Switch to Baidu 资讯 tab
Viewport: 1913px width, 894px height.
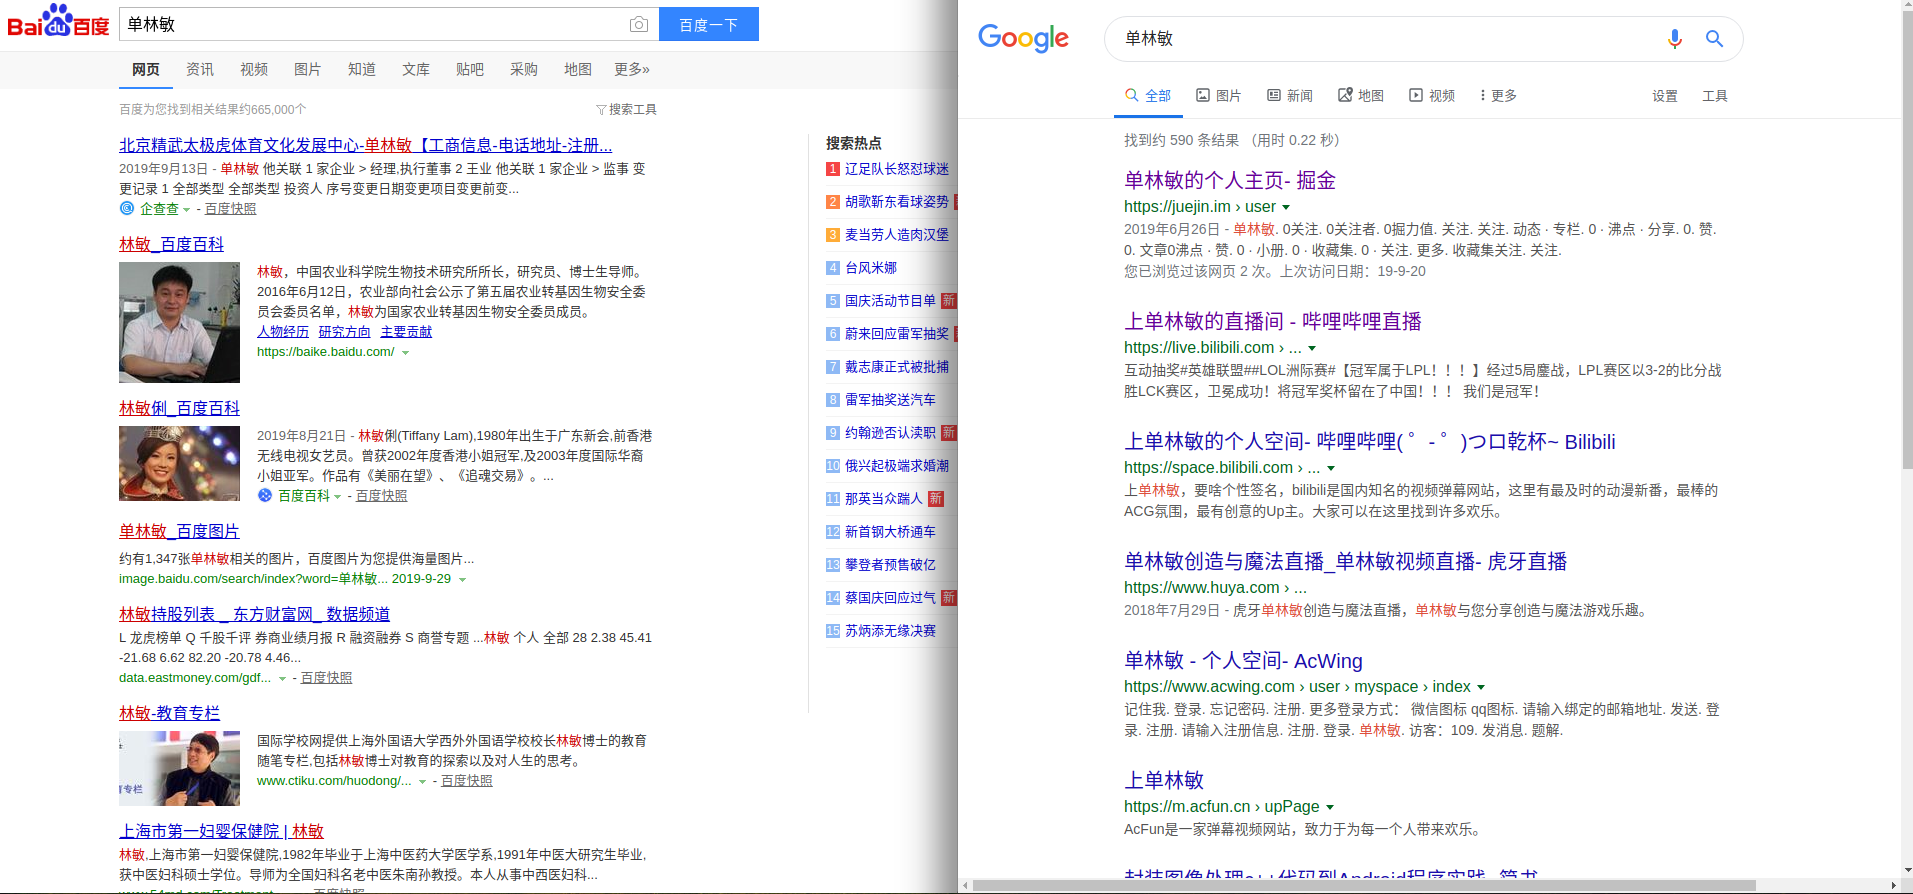(200, 69)
